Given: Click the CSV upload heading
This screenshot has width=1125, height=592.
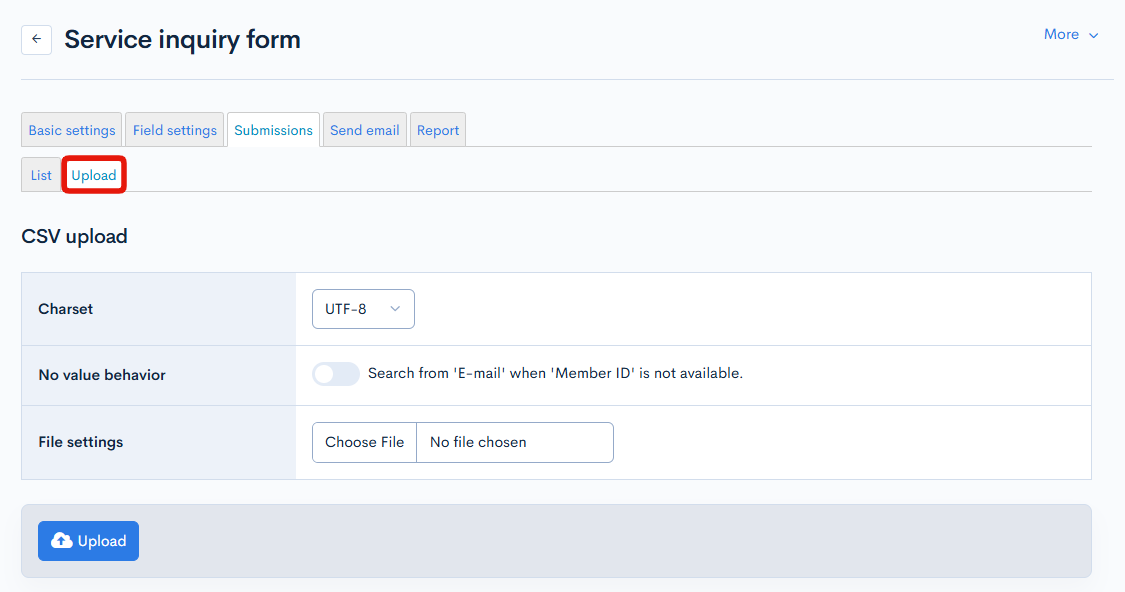Looking at the screenshot, I should (74, 237).
